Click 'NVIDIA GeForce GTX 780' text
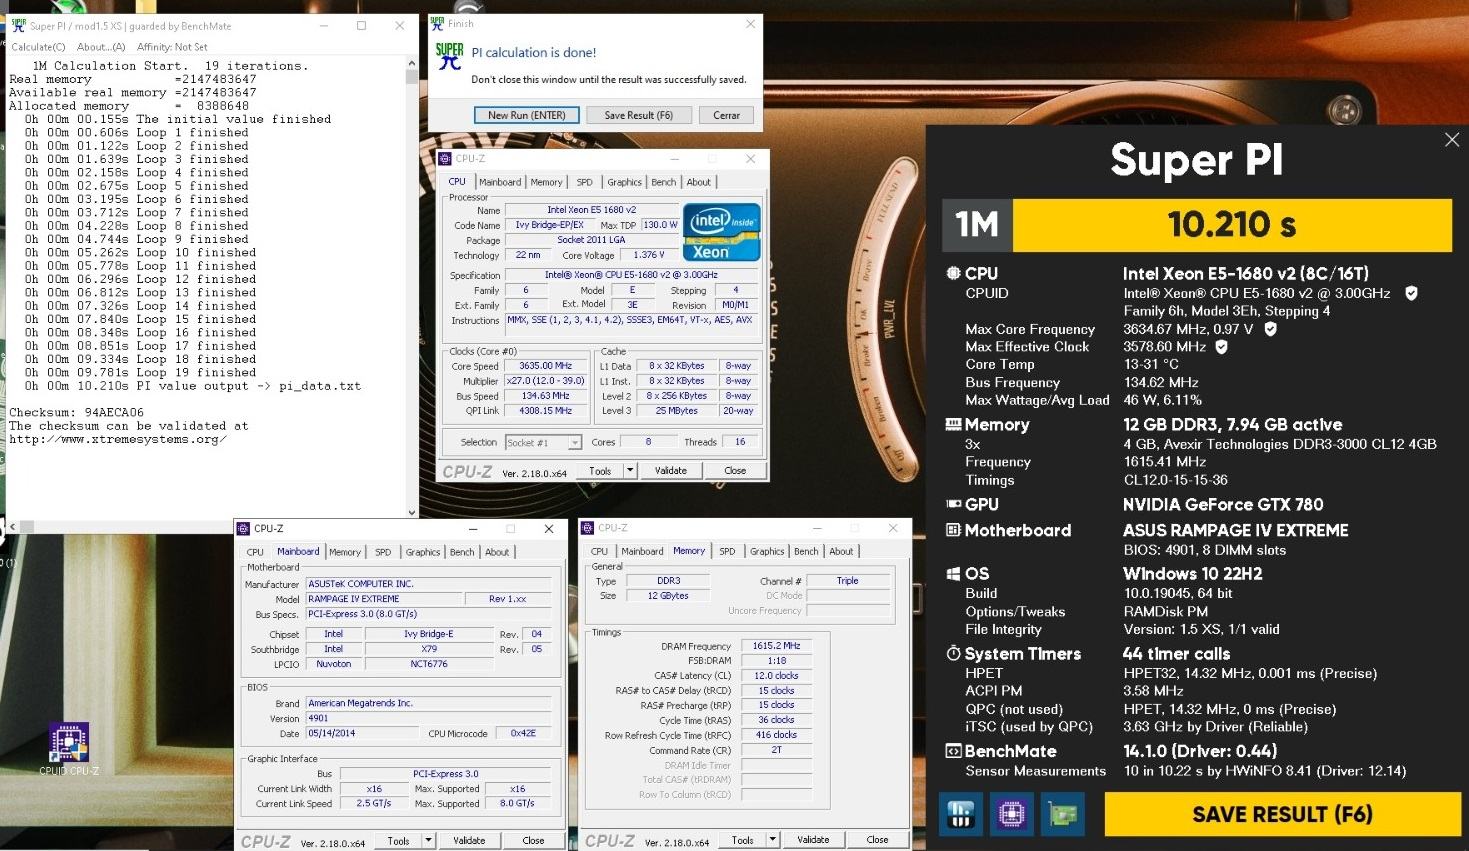Screen dimensions: 1469x851 pyautogui.click(x=1223, y=504)
